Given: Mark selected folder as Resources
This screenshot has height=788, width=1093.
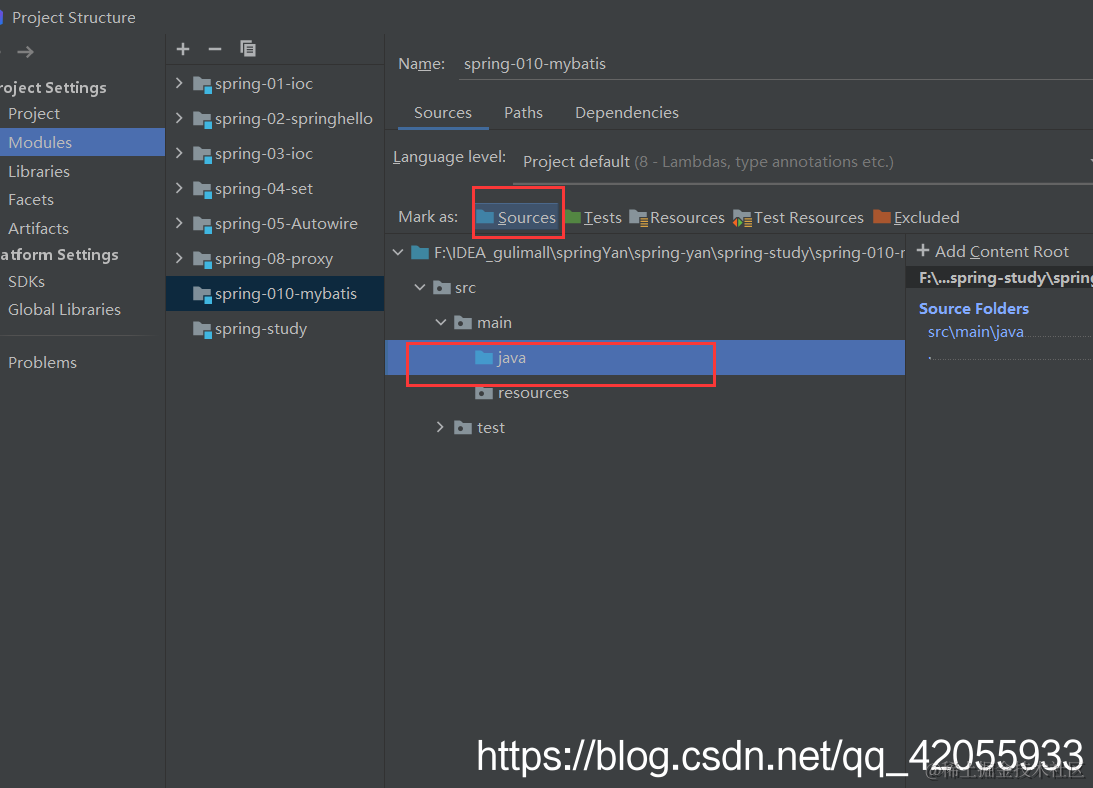Looking at the screenshot, I should (677, 218).
